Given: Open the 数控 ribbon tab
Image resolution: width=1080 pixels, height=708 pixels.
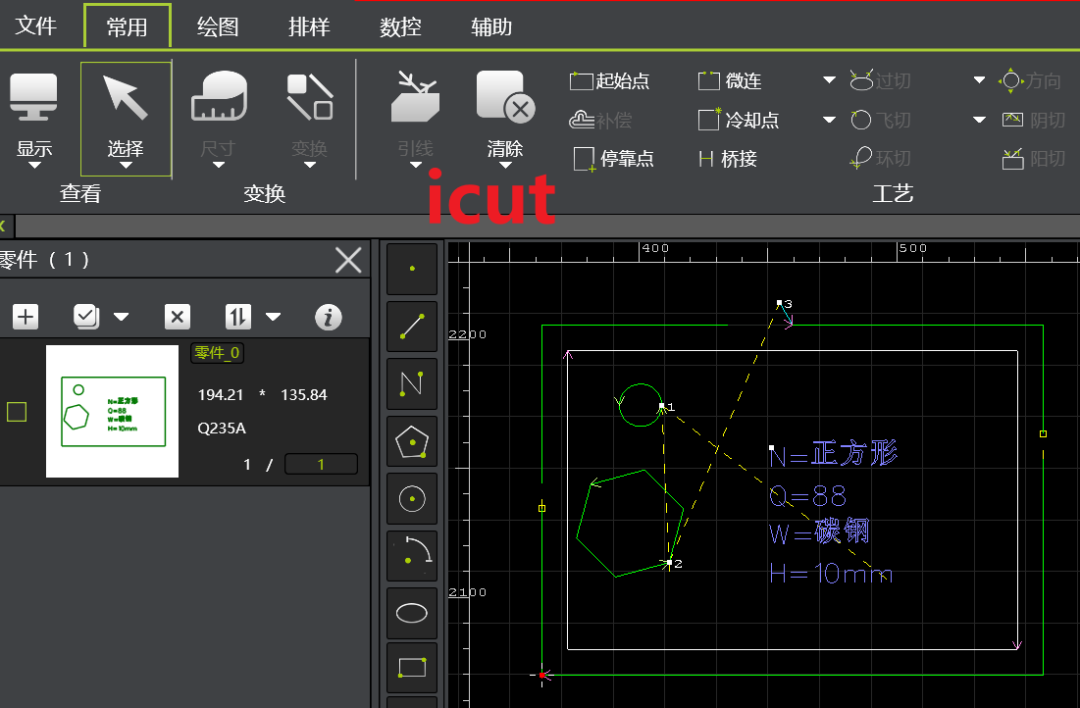Looking at the screenshot, I should tap(400, 26).
